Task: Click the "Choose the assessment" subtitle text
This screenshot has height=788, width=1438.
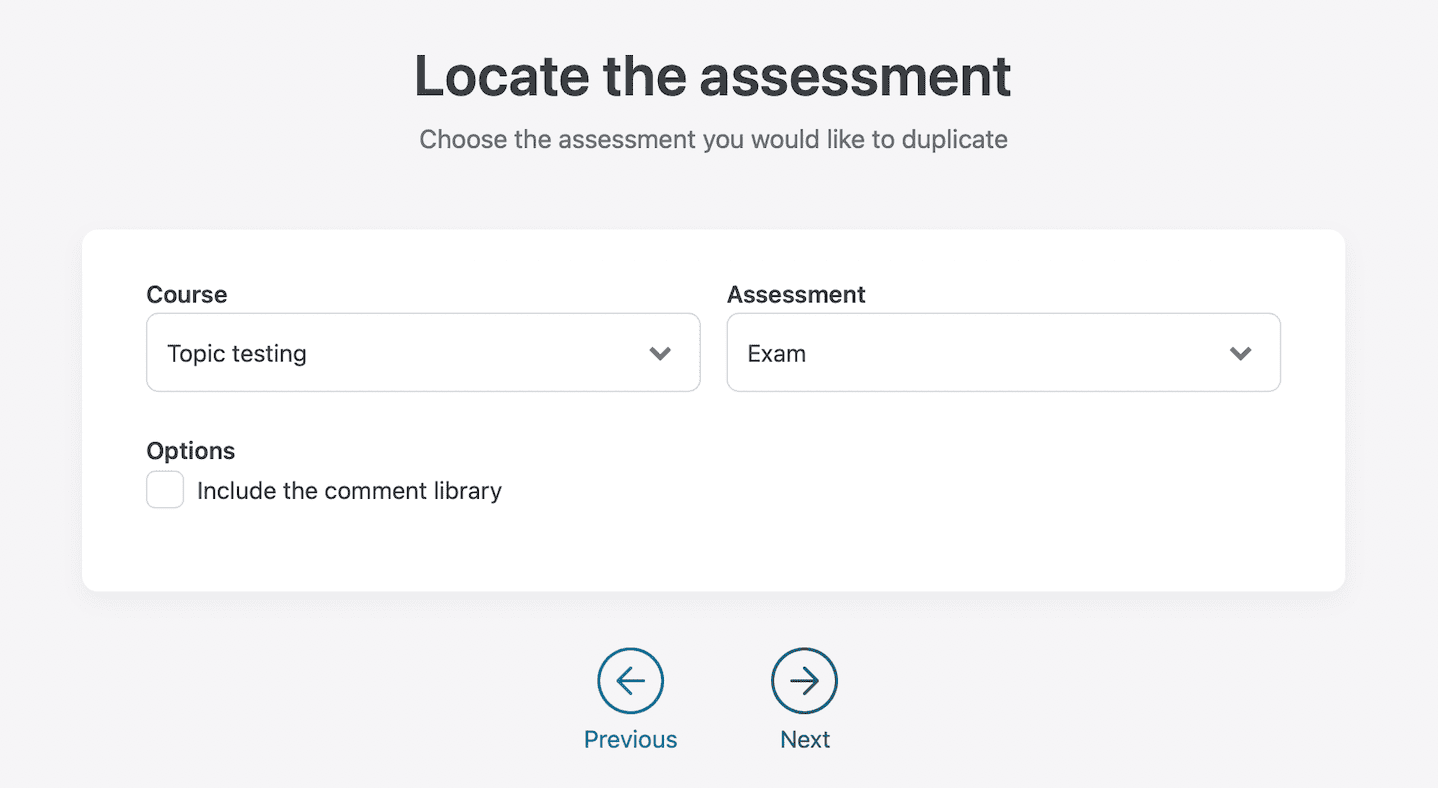Action: click(x=713, y=139)
